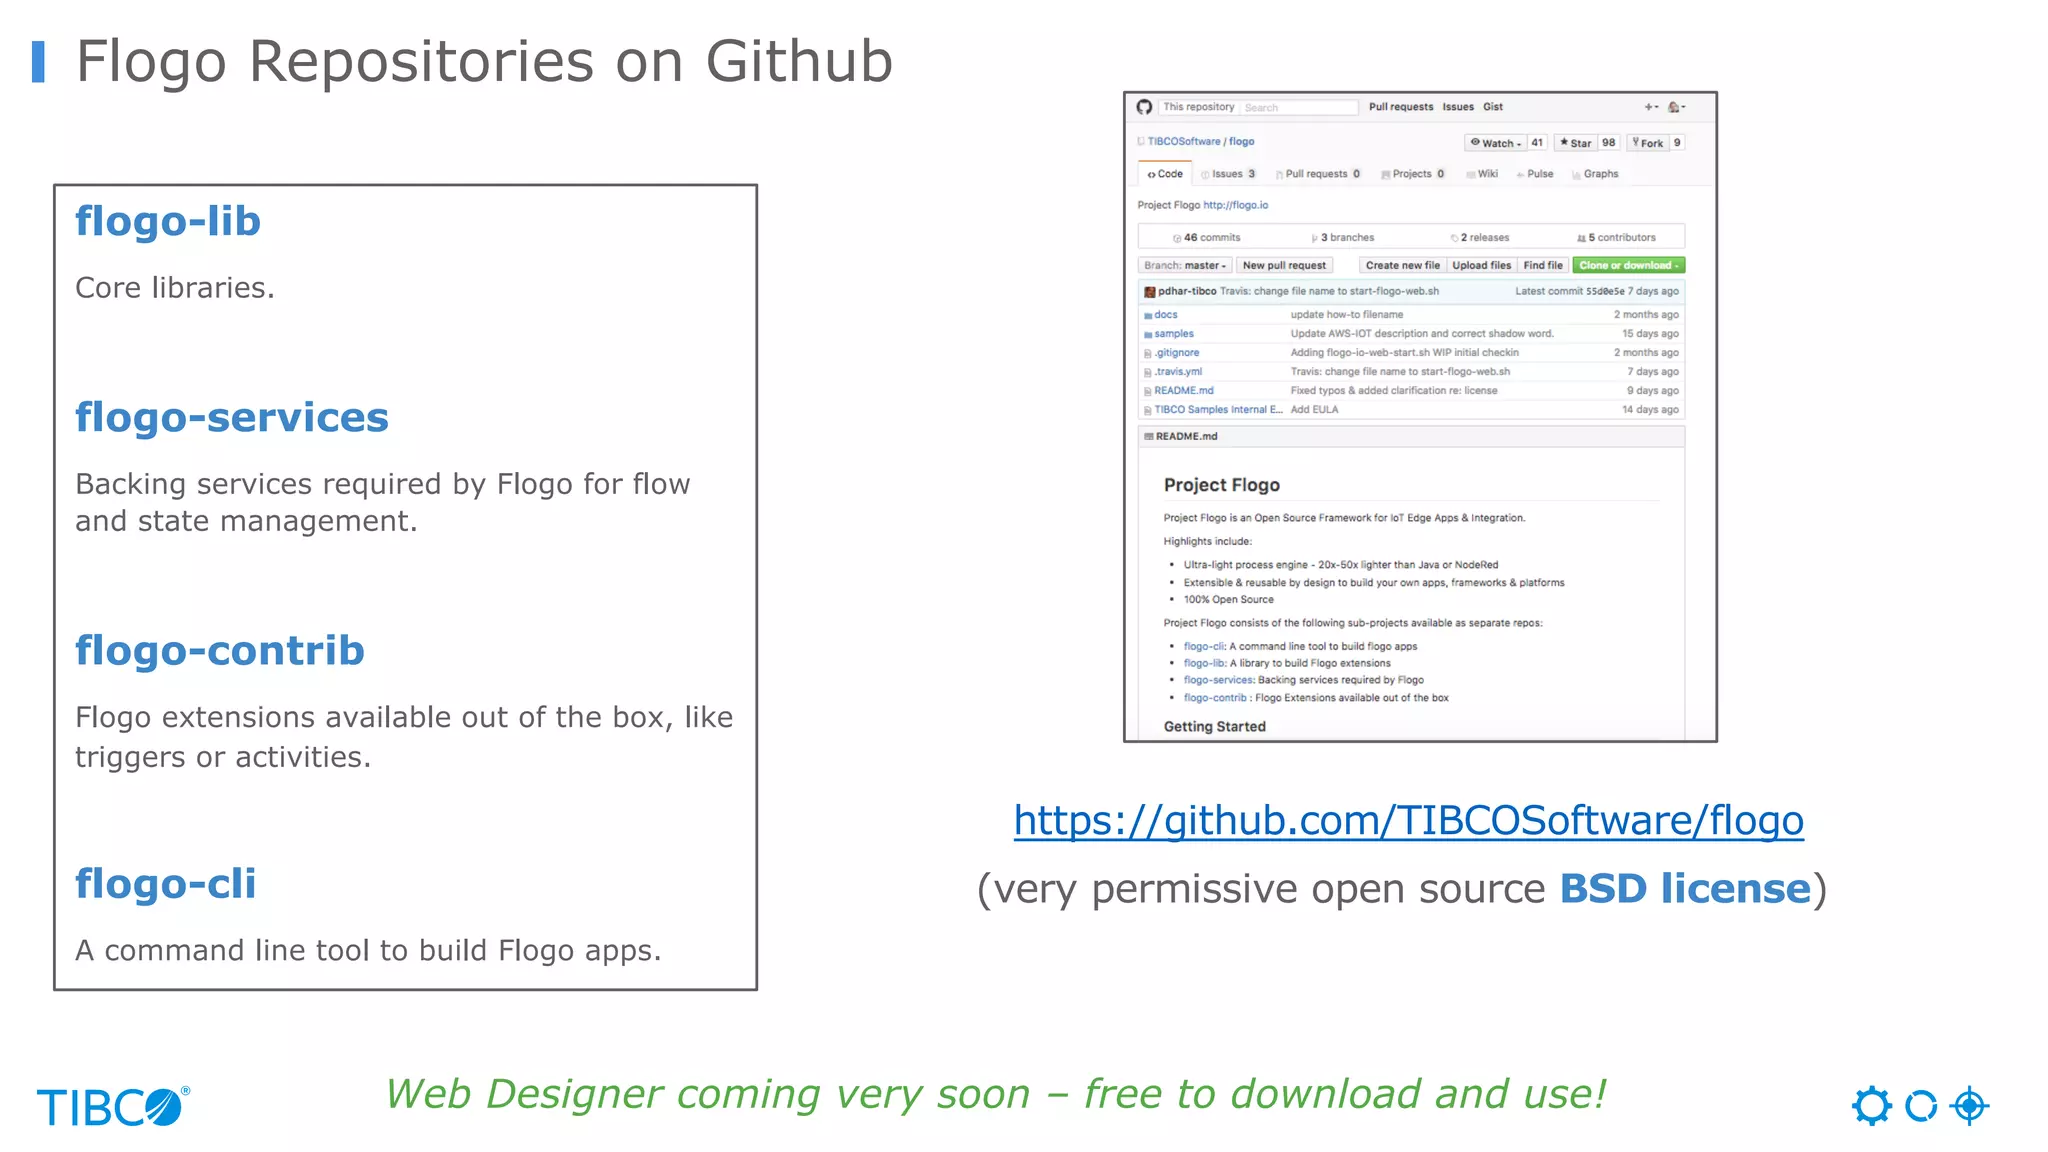Open Clone or download dropdown

[1628, 265]
